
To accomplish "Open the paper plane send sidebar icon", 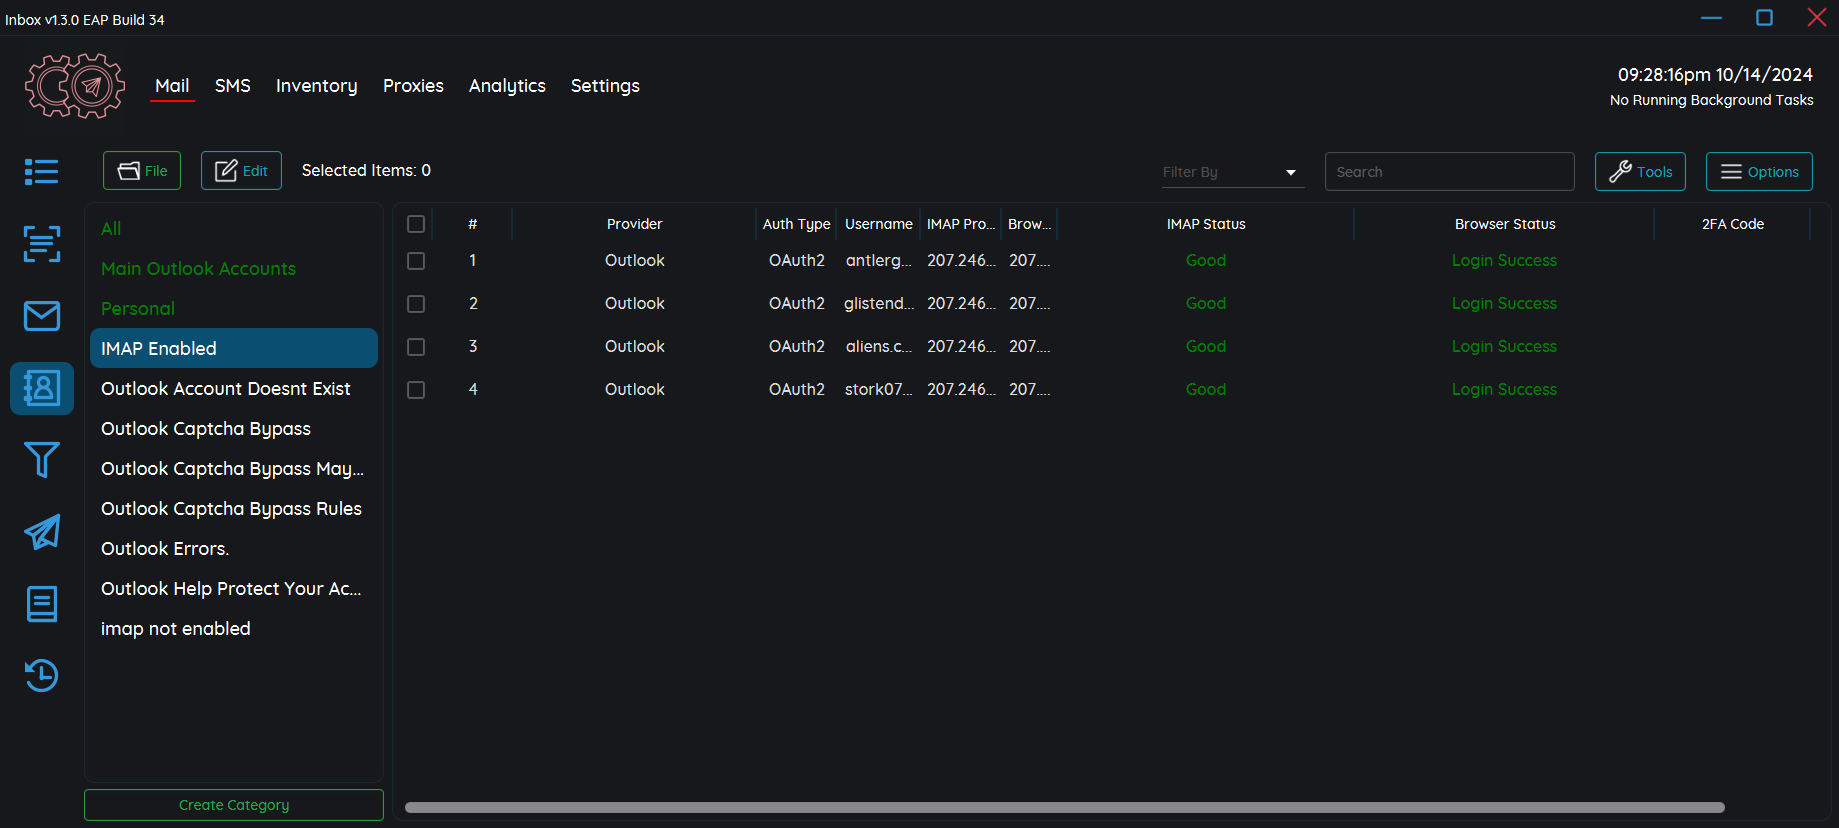I will 42,532.
